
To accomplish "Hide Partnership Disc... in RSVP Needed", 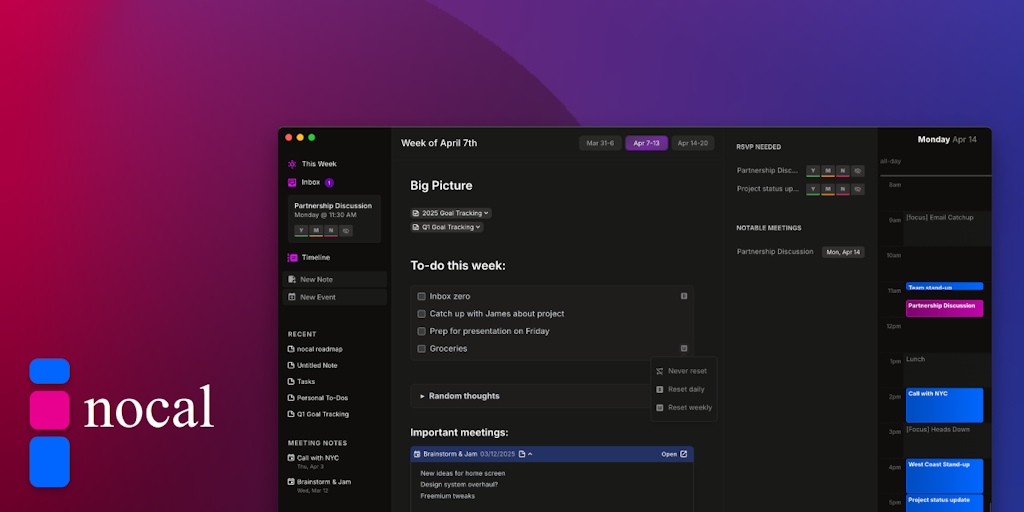I will pos(858,171).
